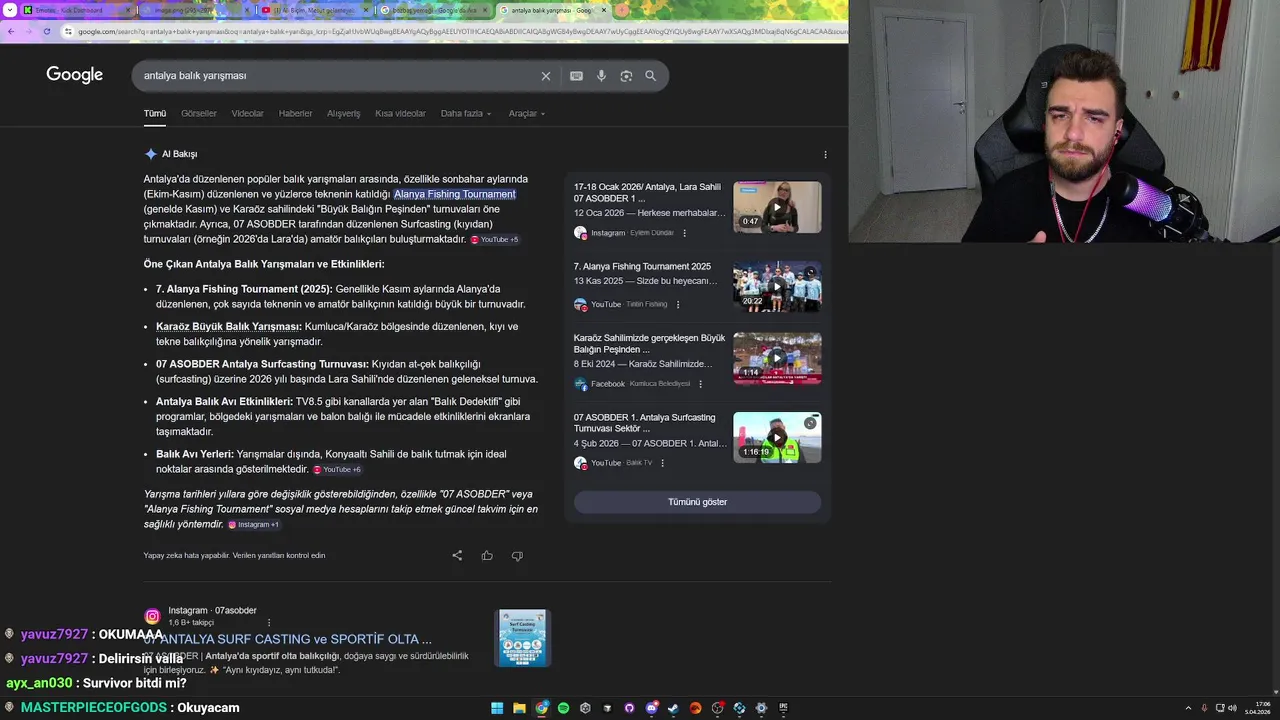Click the 'AI Bakışı' label
The width and height of the screenshot is (1280, 720).
[x=180, y=155]
